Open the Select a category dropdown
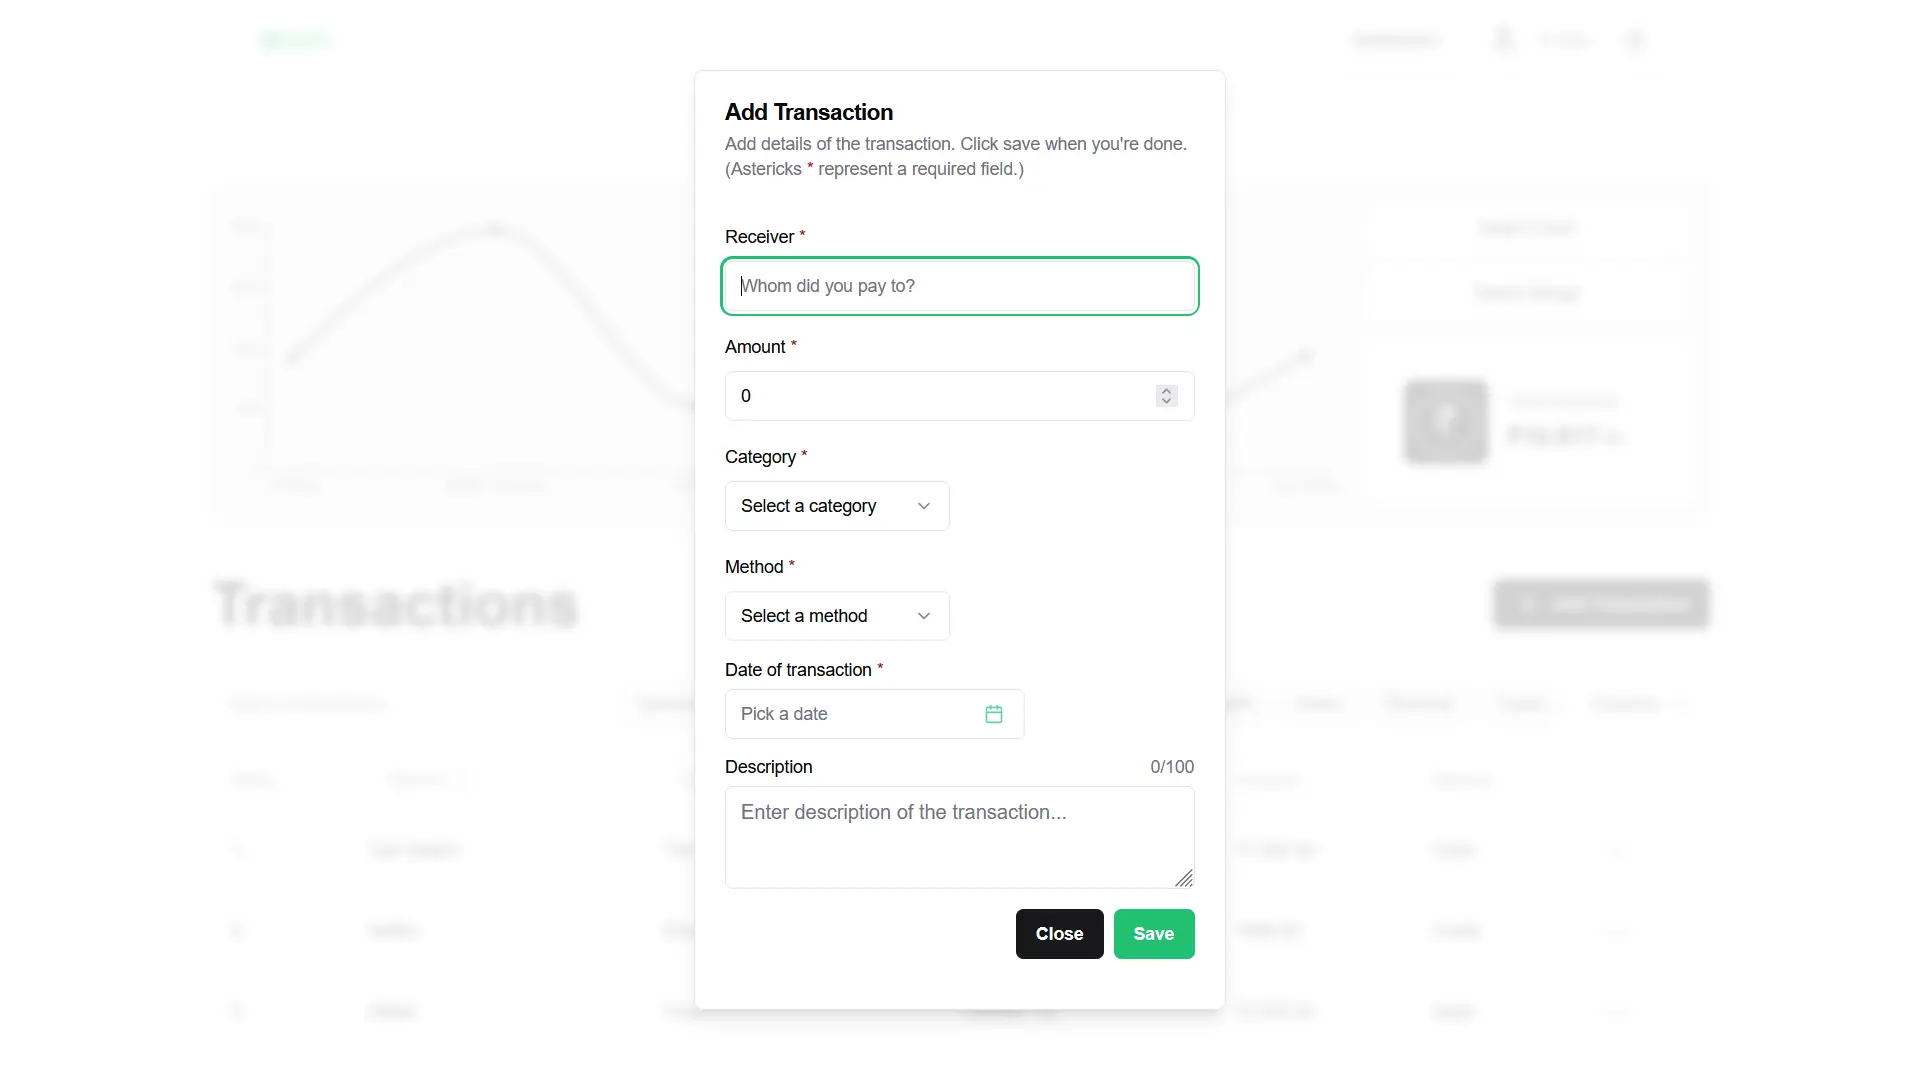Image resolution: width=1920 pixels, height=1080 pixels. point(836,506)
